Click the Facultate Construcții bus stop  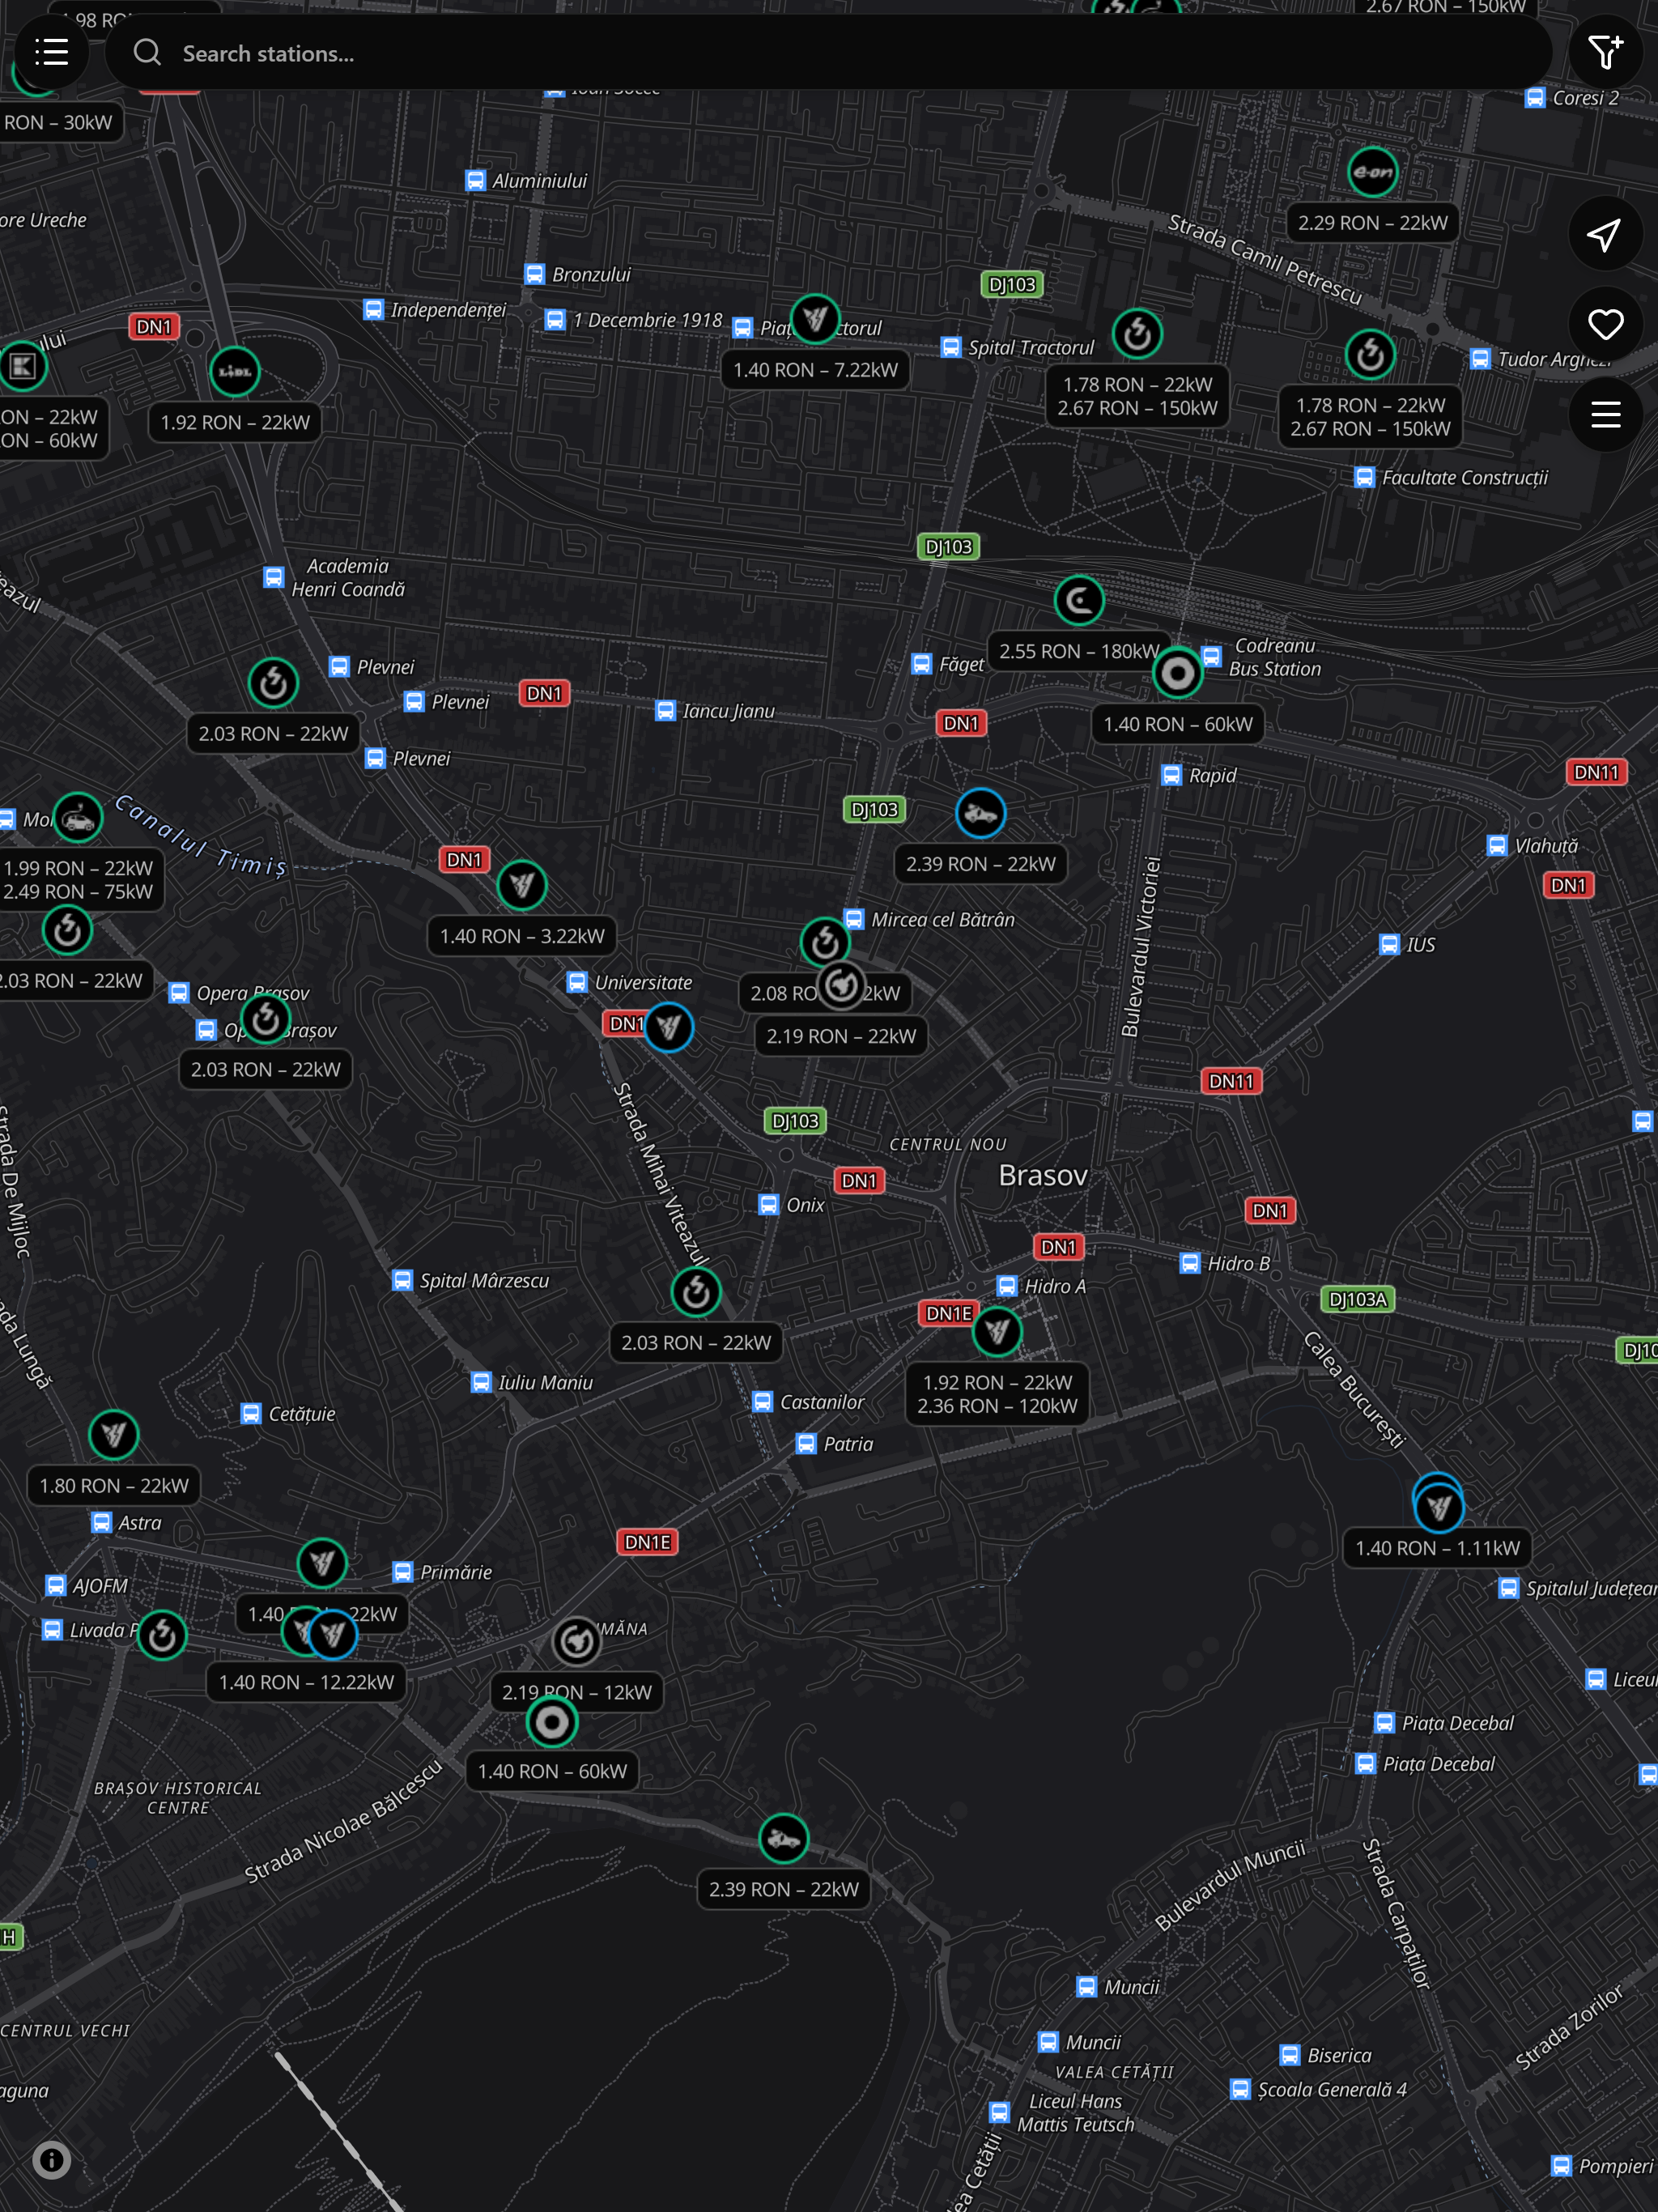pyautogui.click(x=1451, y=478)
